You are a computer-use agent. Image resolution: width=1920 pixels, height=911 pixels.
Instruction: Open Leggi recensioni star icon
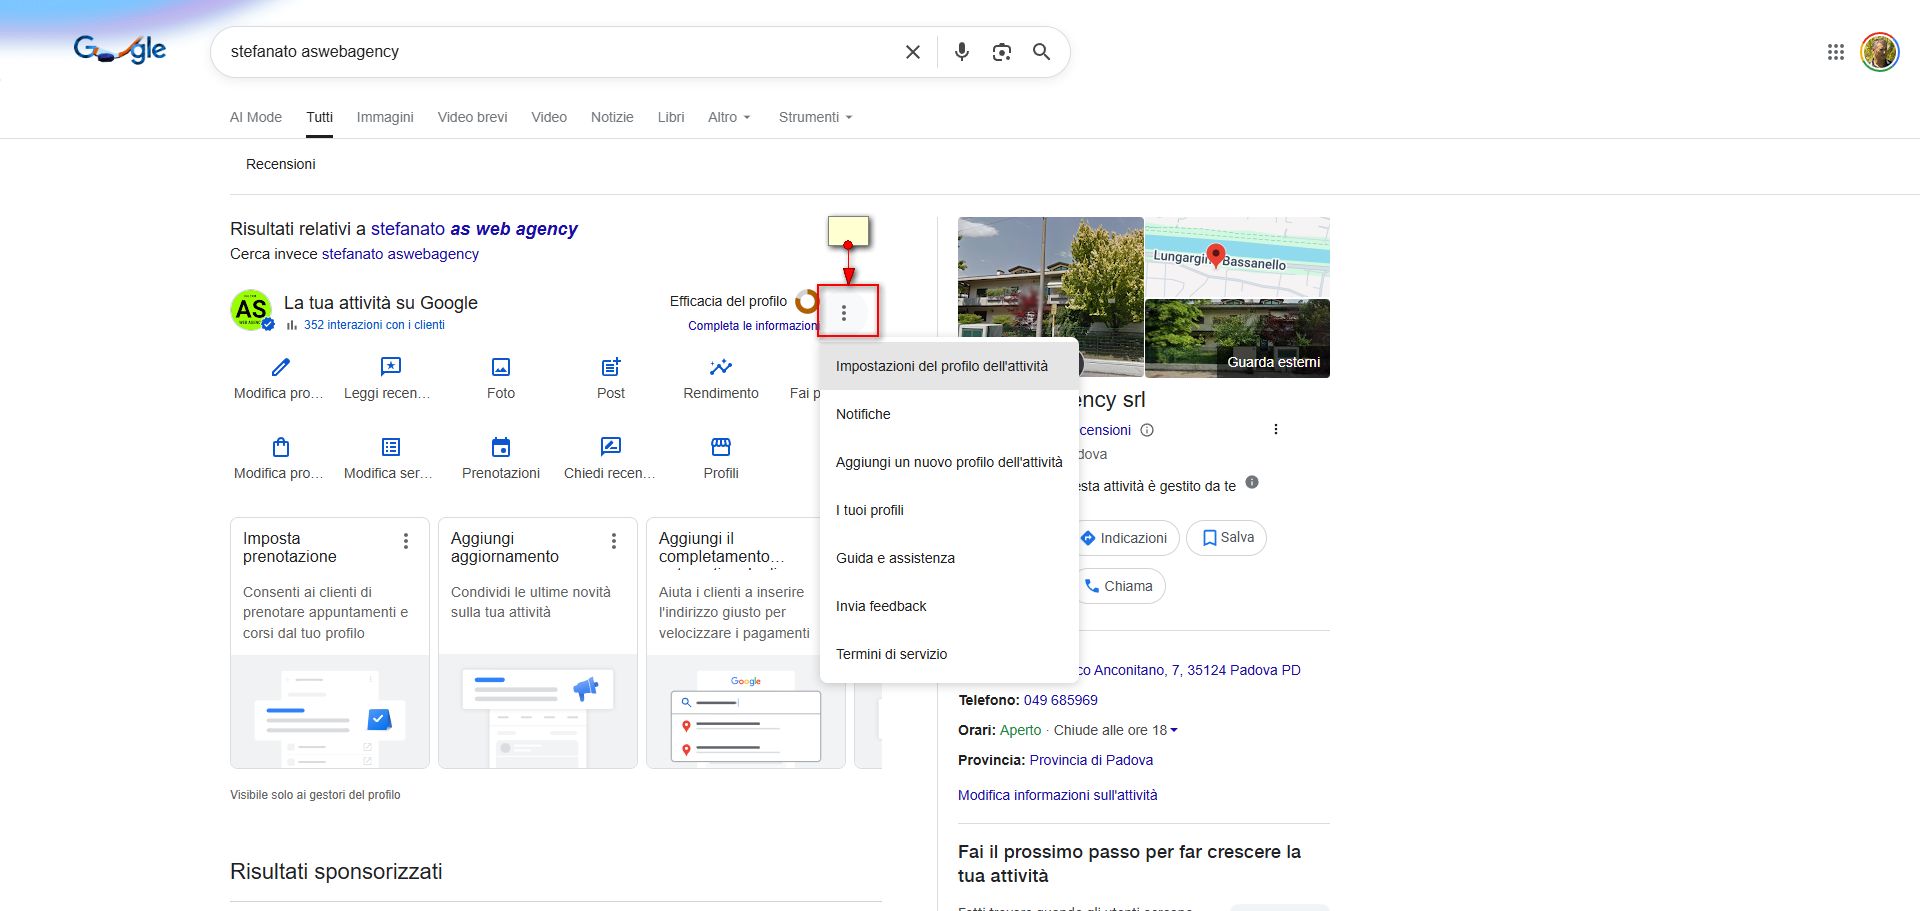tap(390, 368)
